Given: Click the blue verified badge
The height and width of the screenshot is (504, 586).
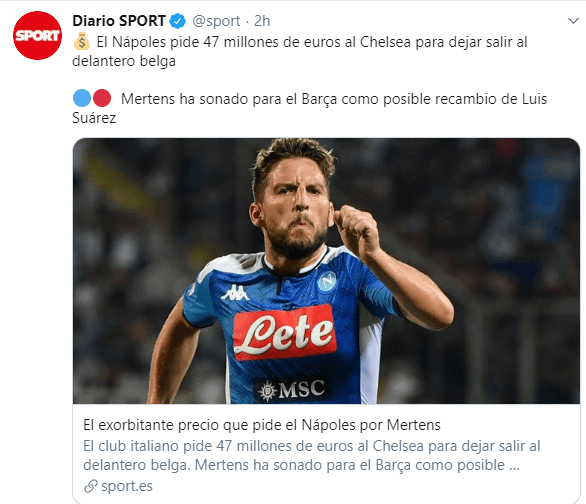Looking at the screenshot, I should tap(178, 21).
